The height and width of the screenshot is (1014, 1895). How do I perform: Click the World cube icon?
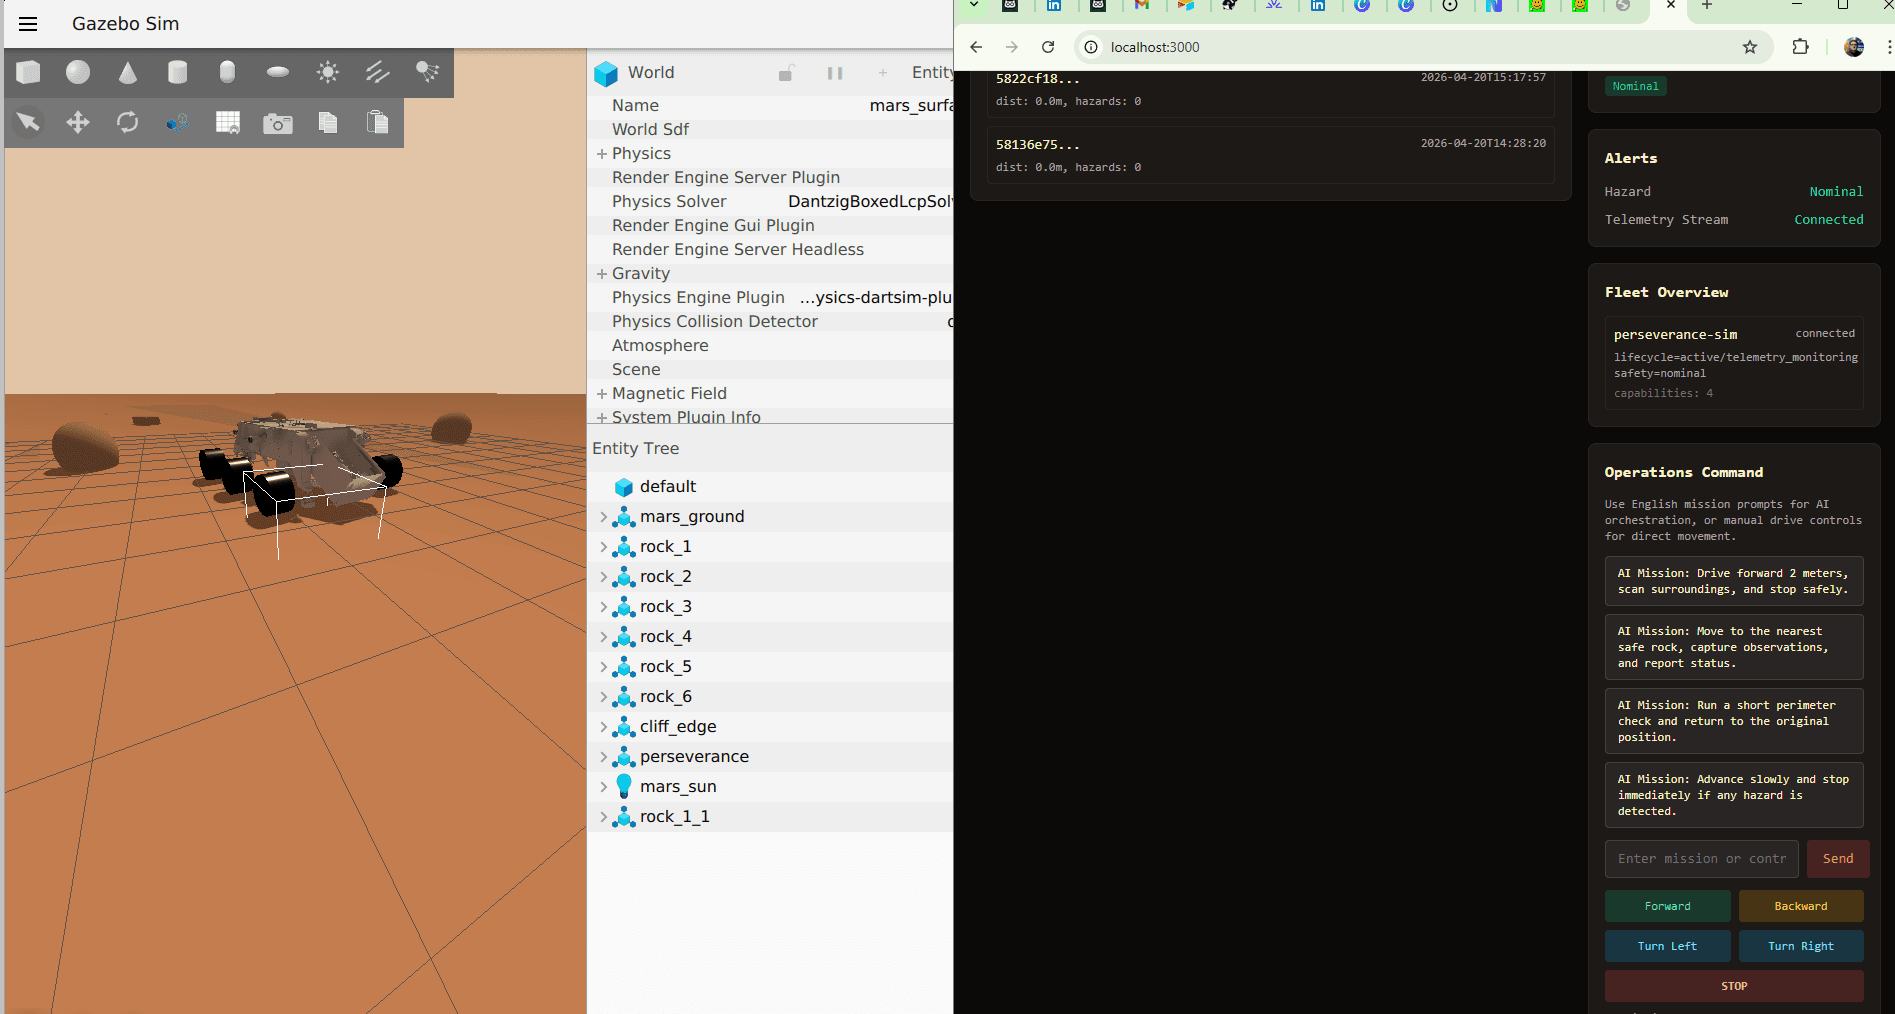coord(606,73)
